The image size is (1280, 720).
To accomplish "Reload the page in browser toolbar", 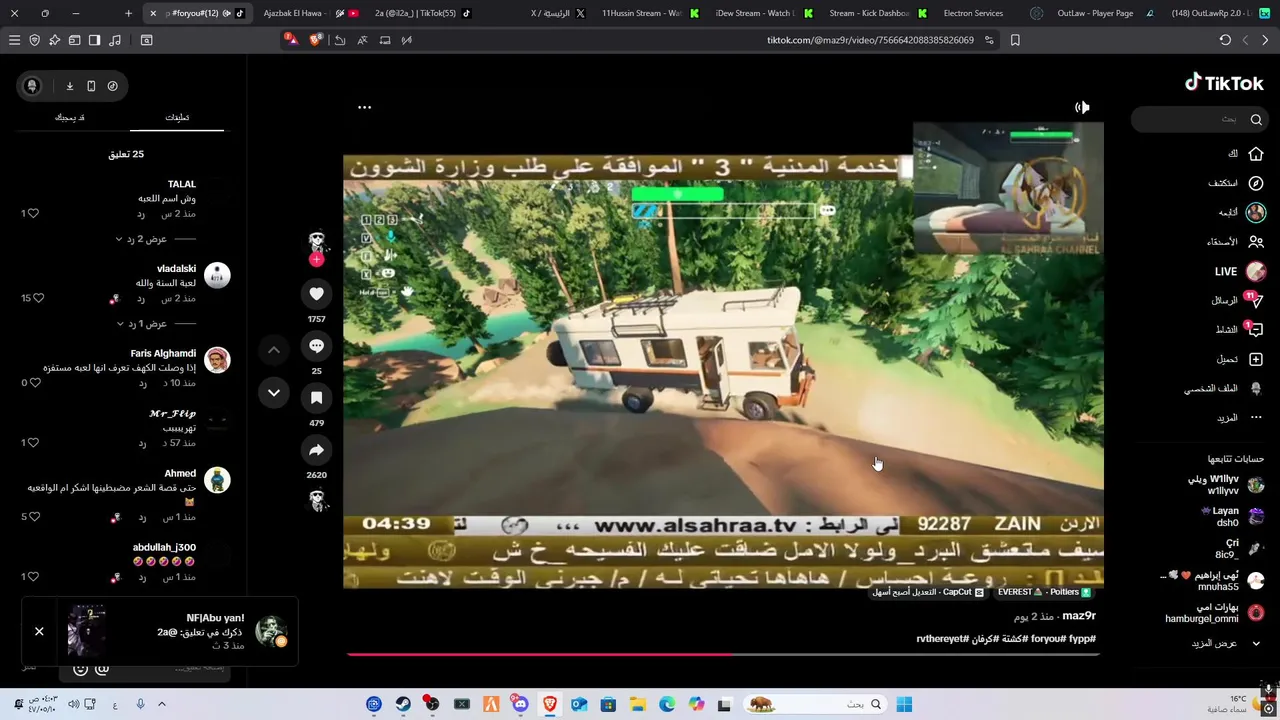I will (x=1225, y=40).
